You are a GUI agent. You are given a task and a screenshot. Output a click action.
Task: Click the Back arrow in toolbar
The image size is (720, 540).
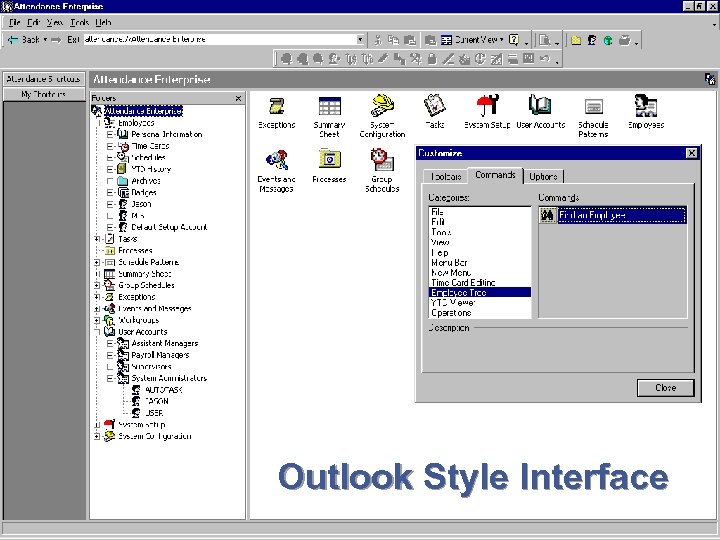coord(12,40)
